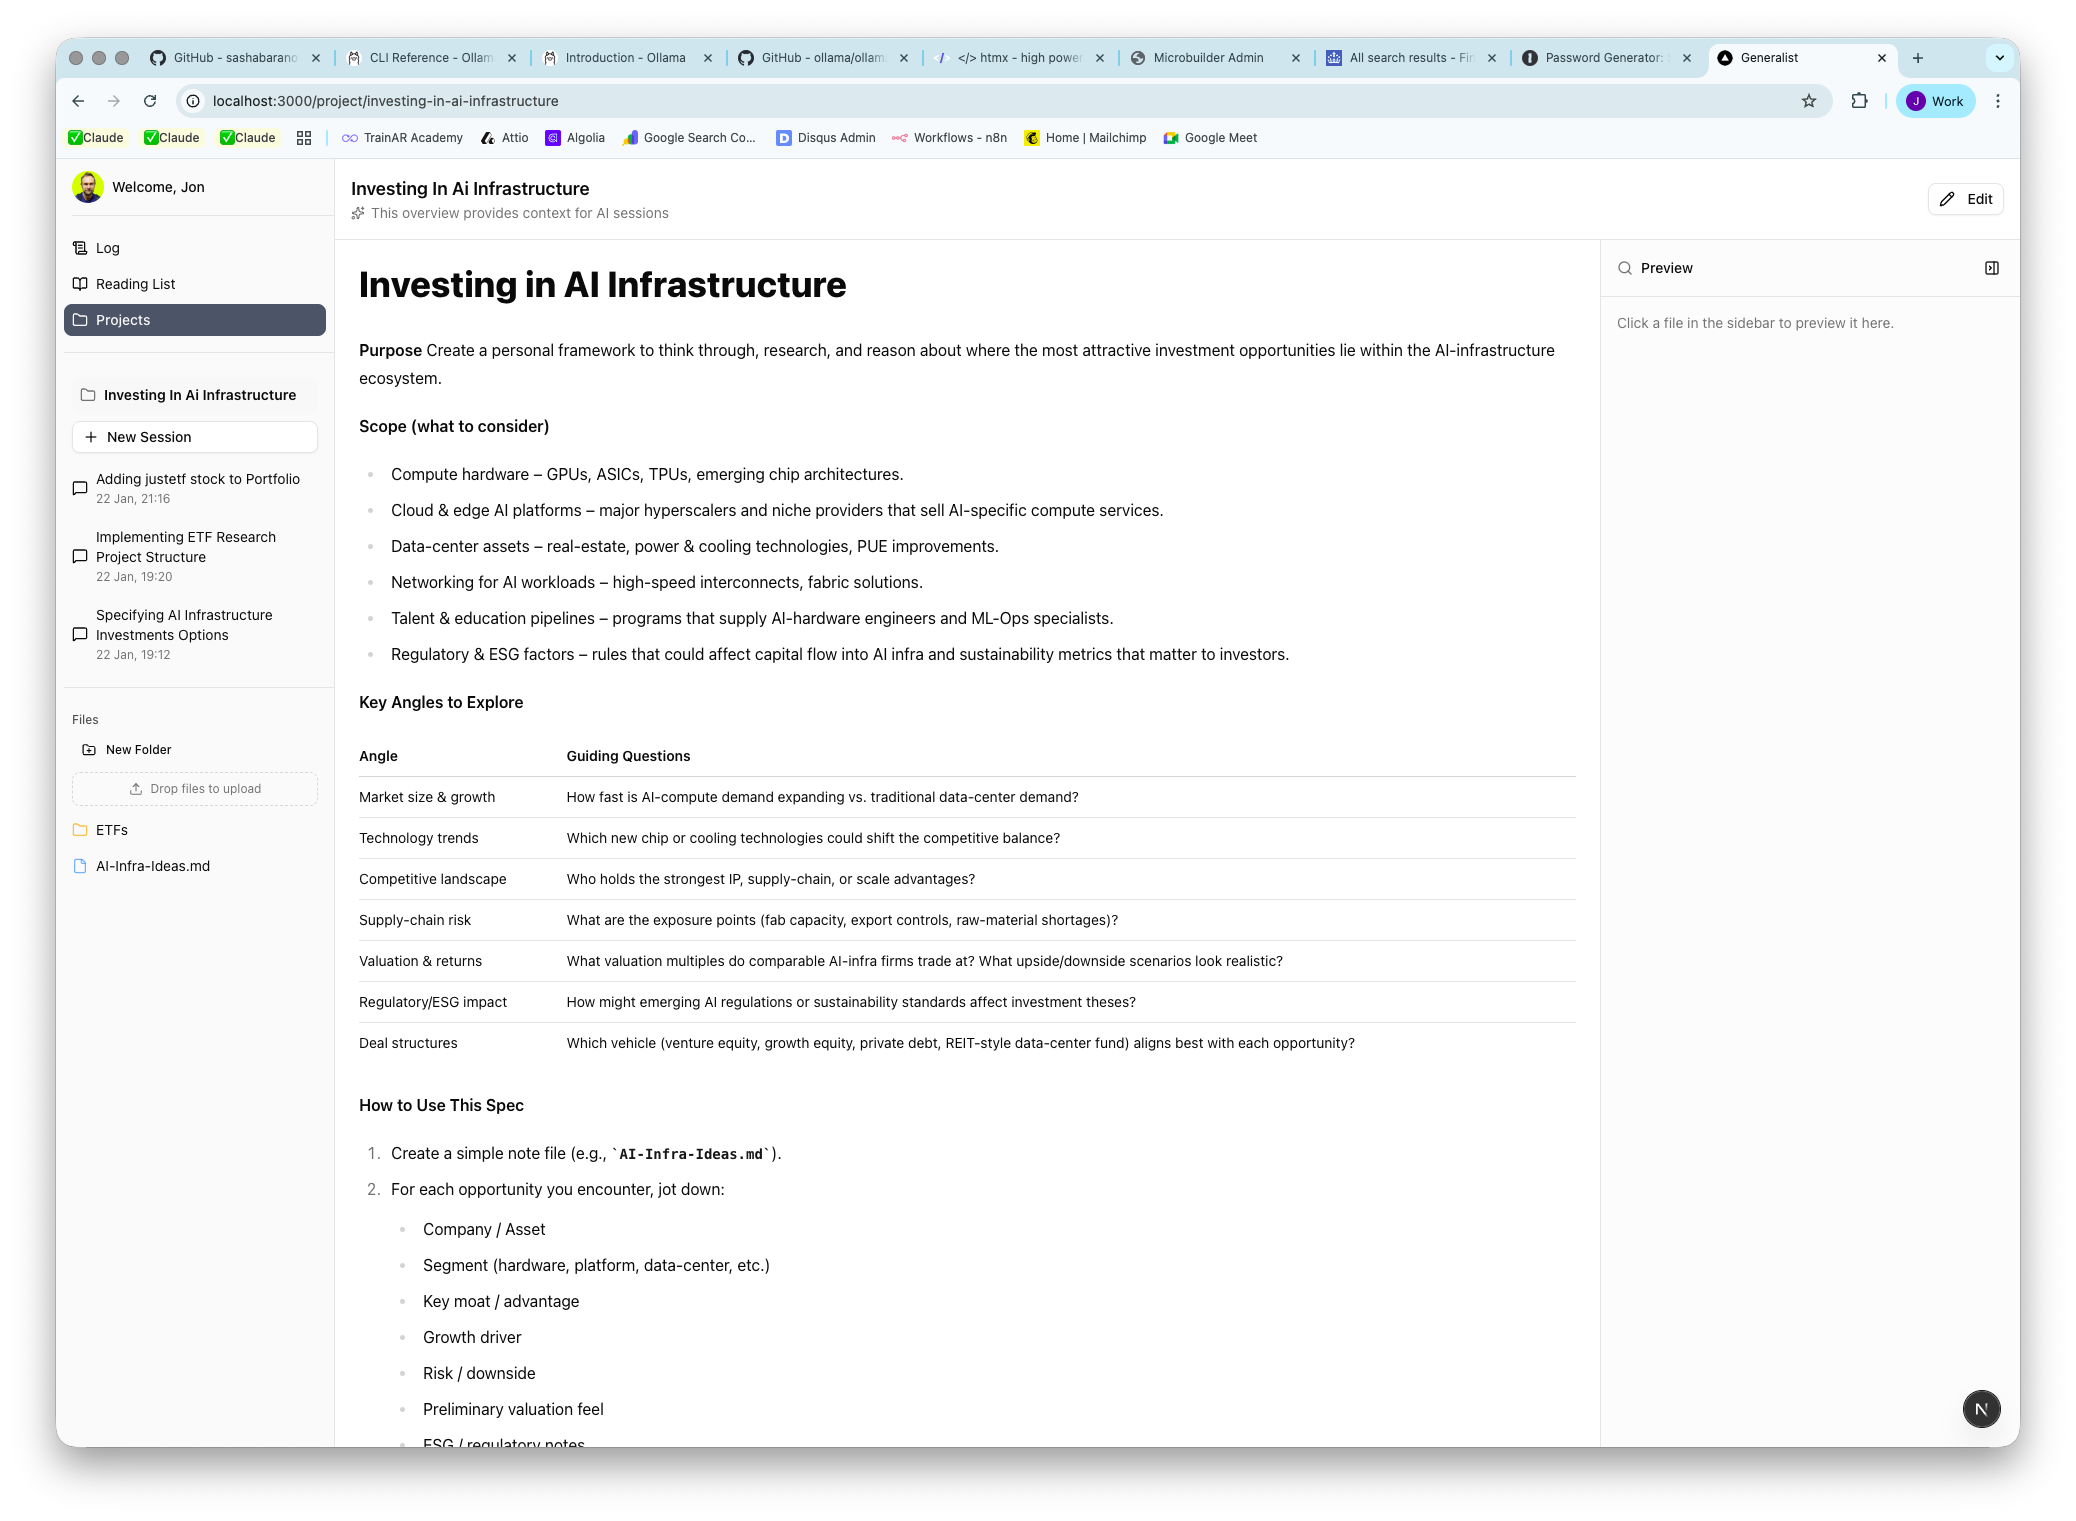Screen dimensions: 2076x1521
Task: Click the search icon in the Preview panel
Action: point(1625,268)
